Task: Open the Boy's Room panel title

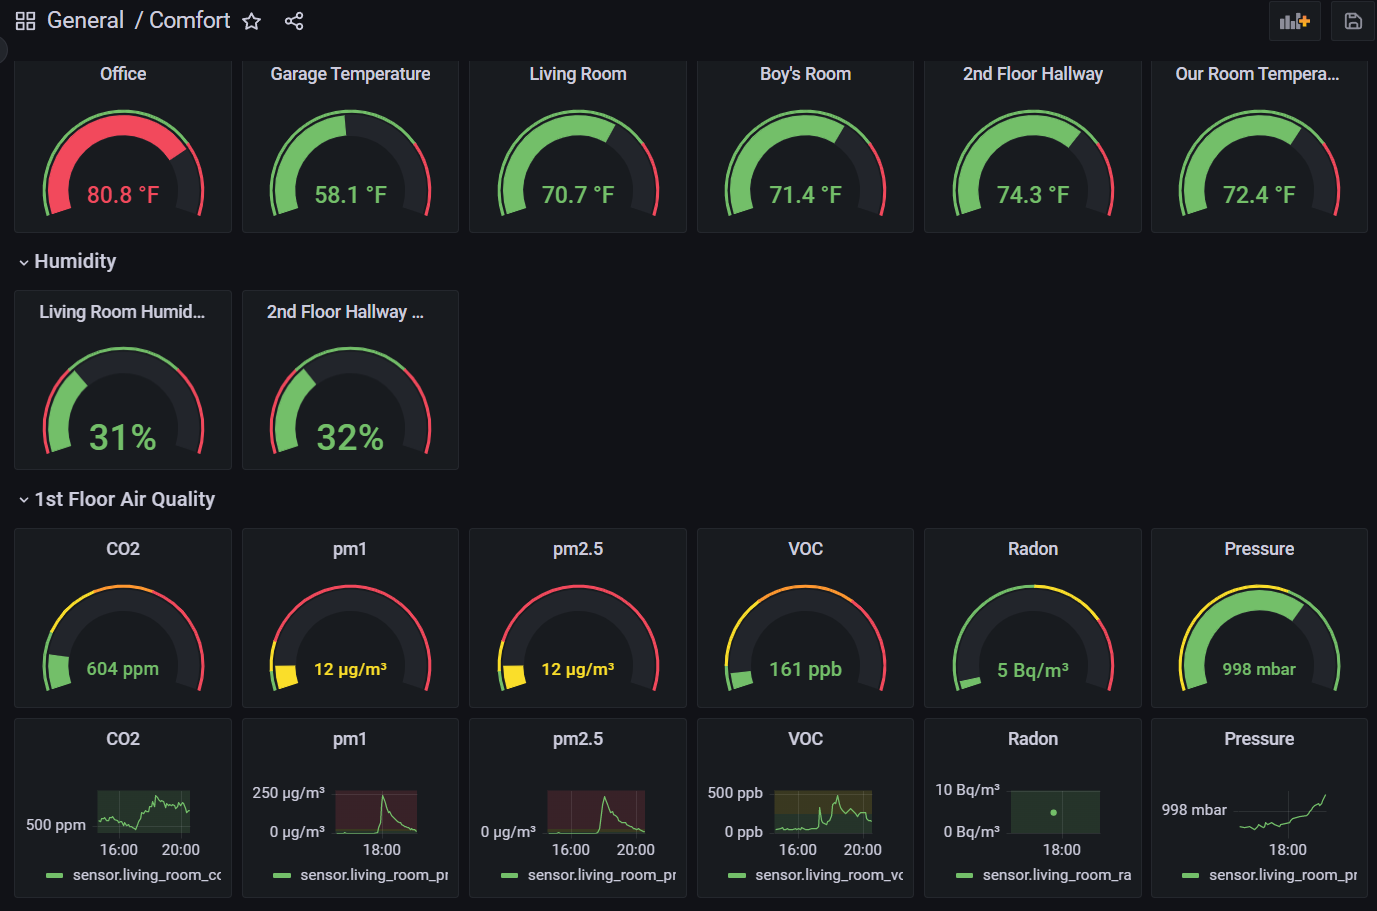Action: point(805,74)
